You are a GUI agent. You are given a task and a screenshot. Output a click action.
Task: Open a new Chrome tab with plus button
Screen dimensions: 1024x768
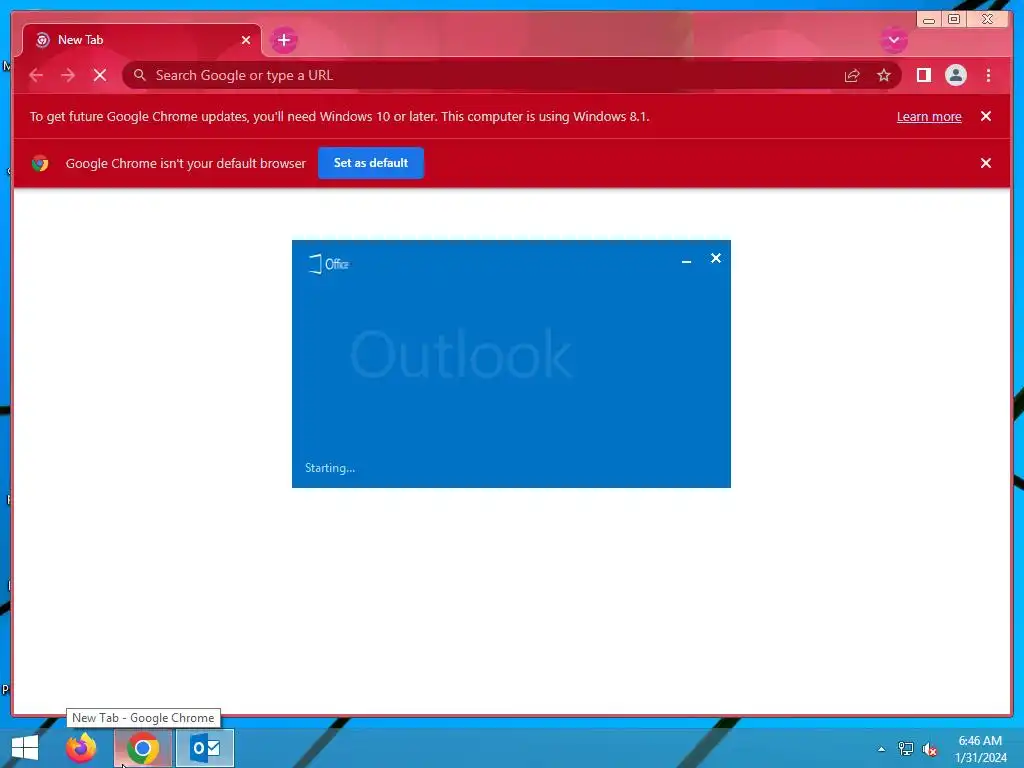click(x=283, y=40)
